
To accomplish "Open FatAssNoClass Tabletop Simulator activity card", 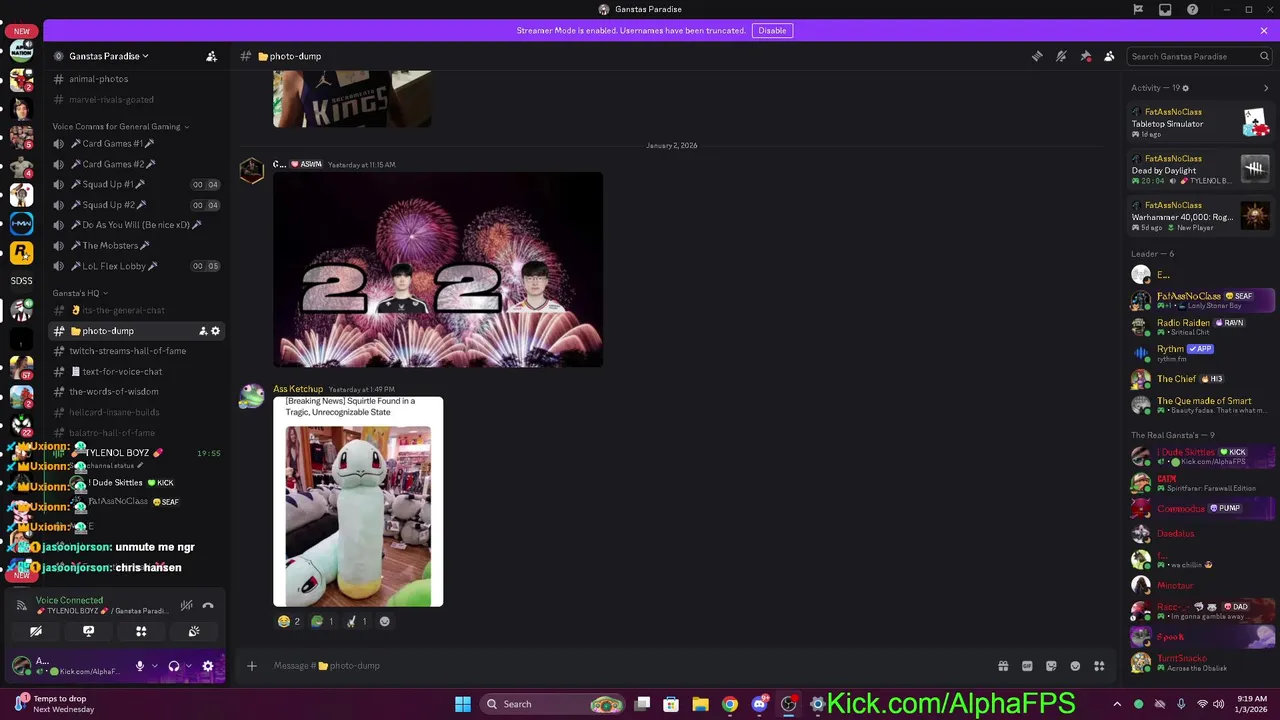I will (1200, 123).
